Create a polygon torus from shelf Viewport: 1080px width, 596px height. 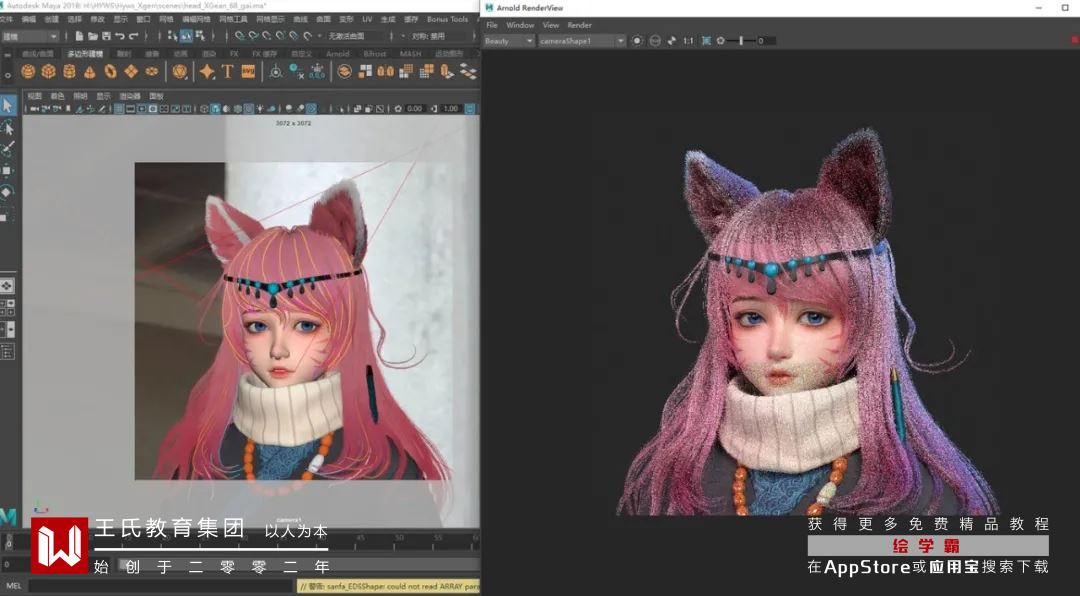(x=110, y=71)
